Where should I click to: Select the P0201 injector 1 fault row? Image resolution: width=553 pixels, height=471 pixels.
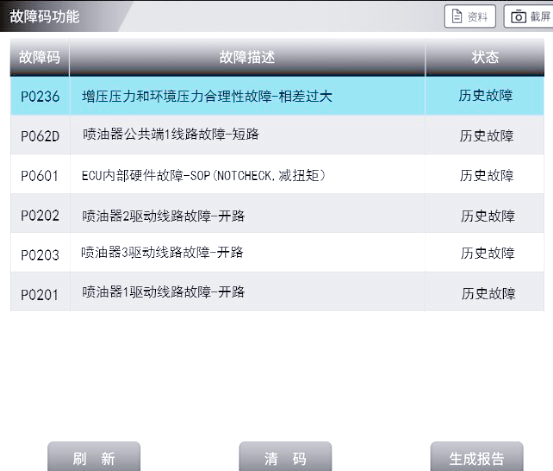pyautogui.click(x=277, y=292)
